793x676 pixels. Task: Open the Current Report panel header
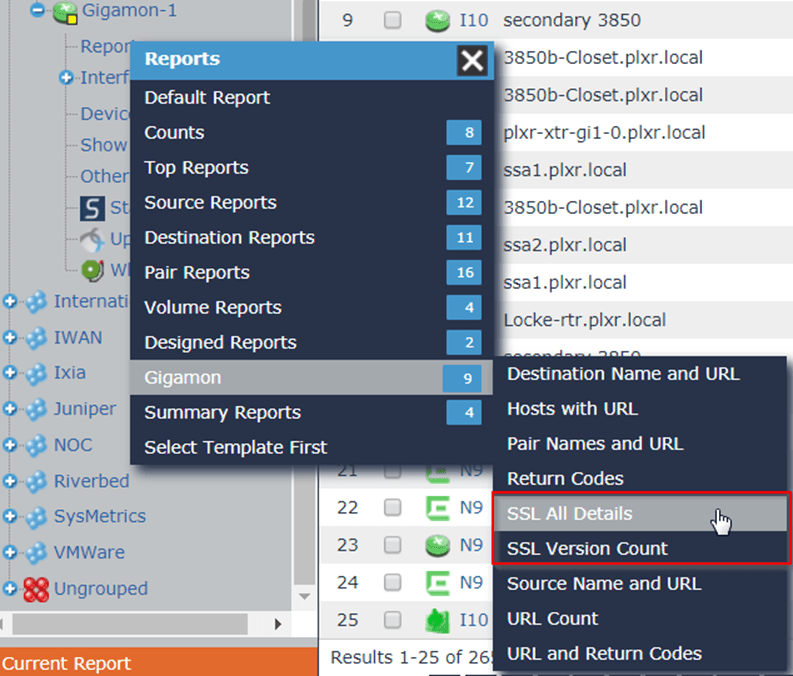coord(159,662)
